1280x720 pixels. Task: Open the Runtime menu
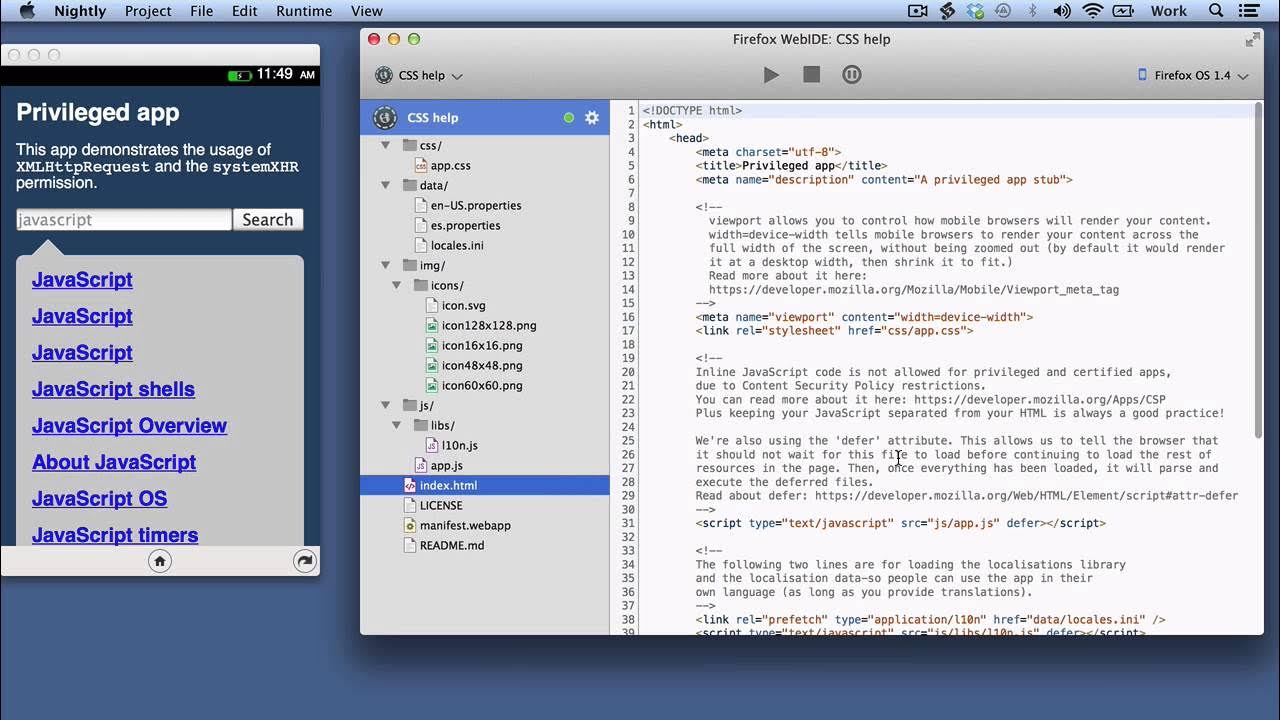[303, 11]
